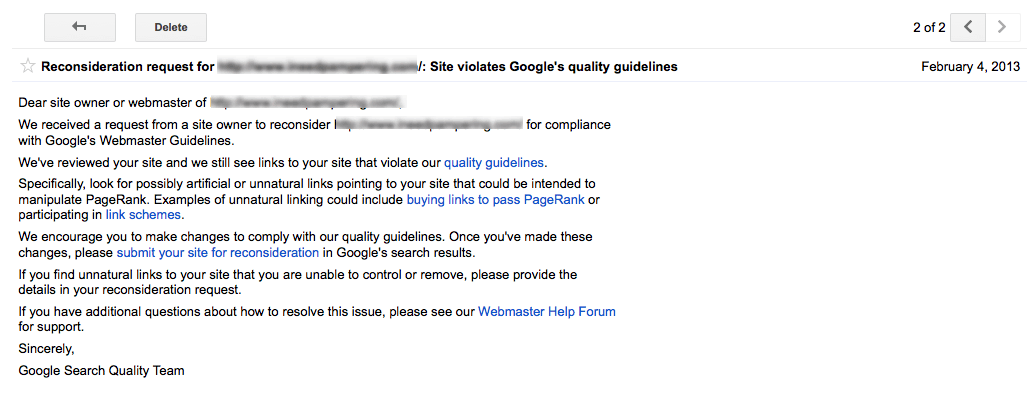This screenshot has width=1027, height=396.
Task: Open the quality guidelines link
Action: click(x=495, y=162)
